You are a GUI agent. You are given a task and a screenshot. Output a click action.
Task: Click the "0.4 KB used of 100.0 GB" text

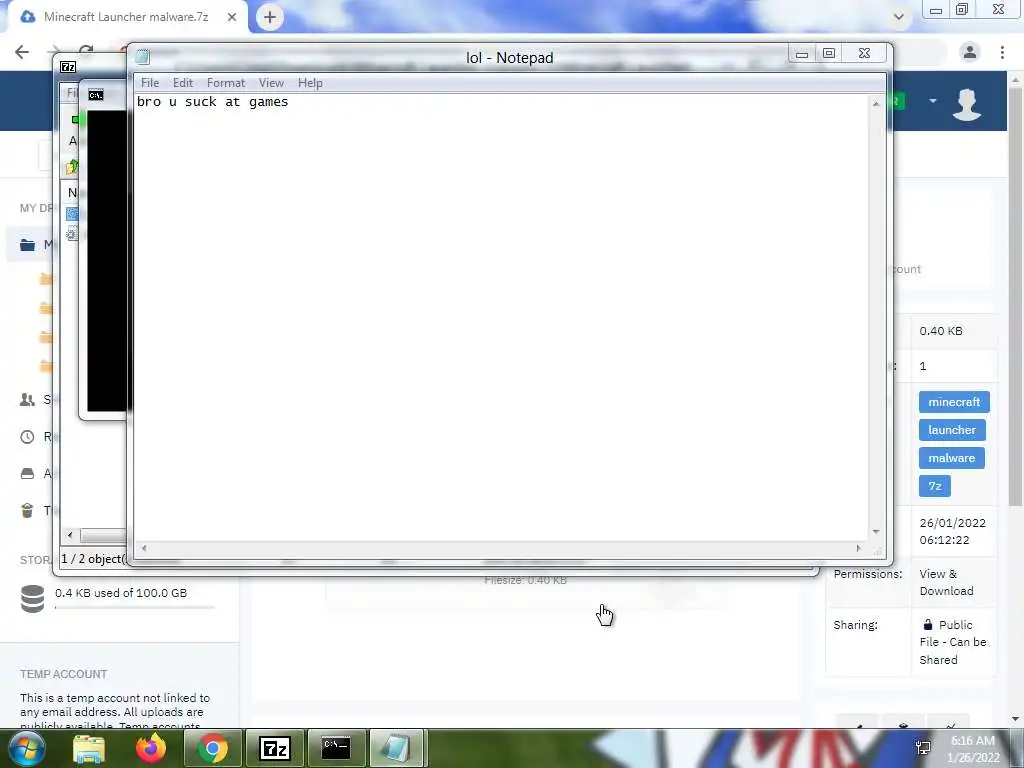coord(121,593)
